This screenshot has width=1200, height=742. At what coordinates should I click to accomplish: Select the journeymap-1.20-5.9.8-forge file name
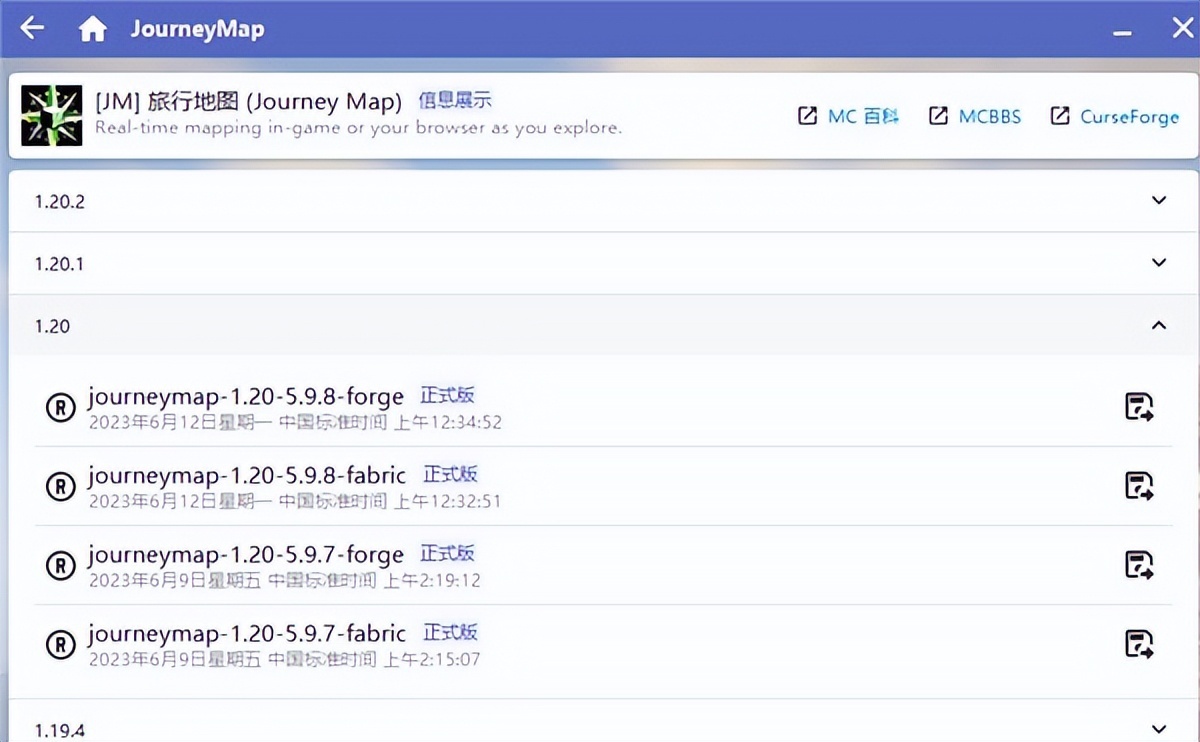(246, 396)
